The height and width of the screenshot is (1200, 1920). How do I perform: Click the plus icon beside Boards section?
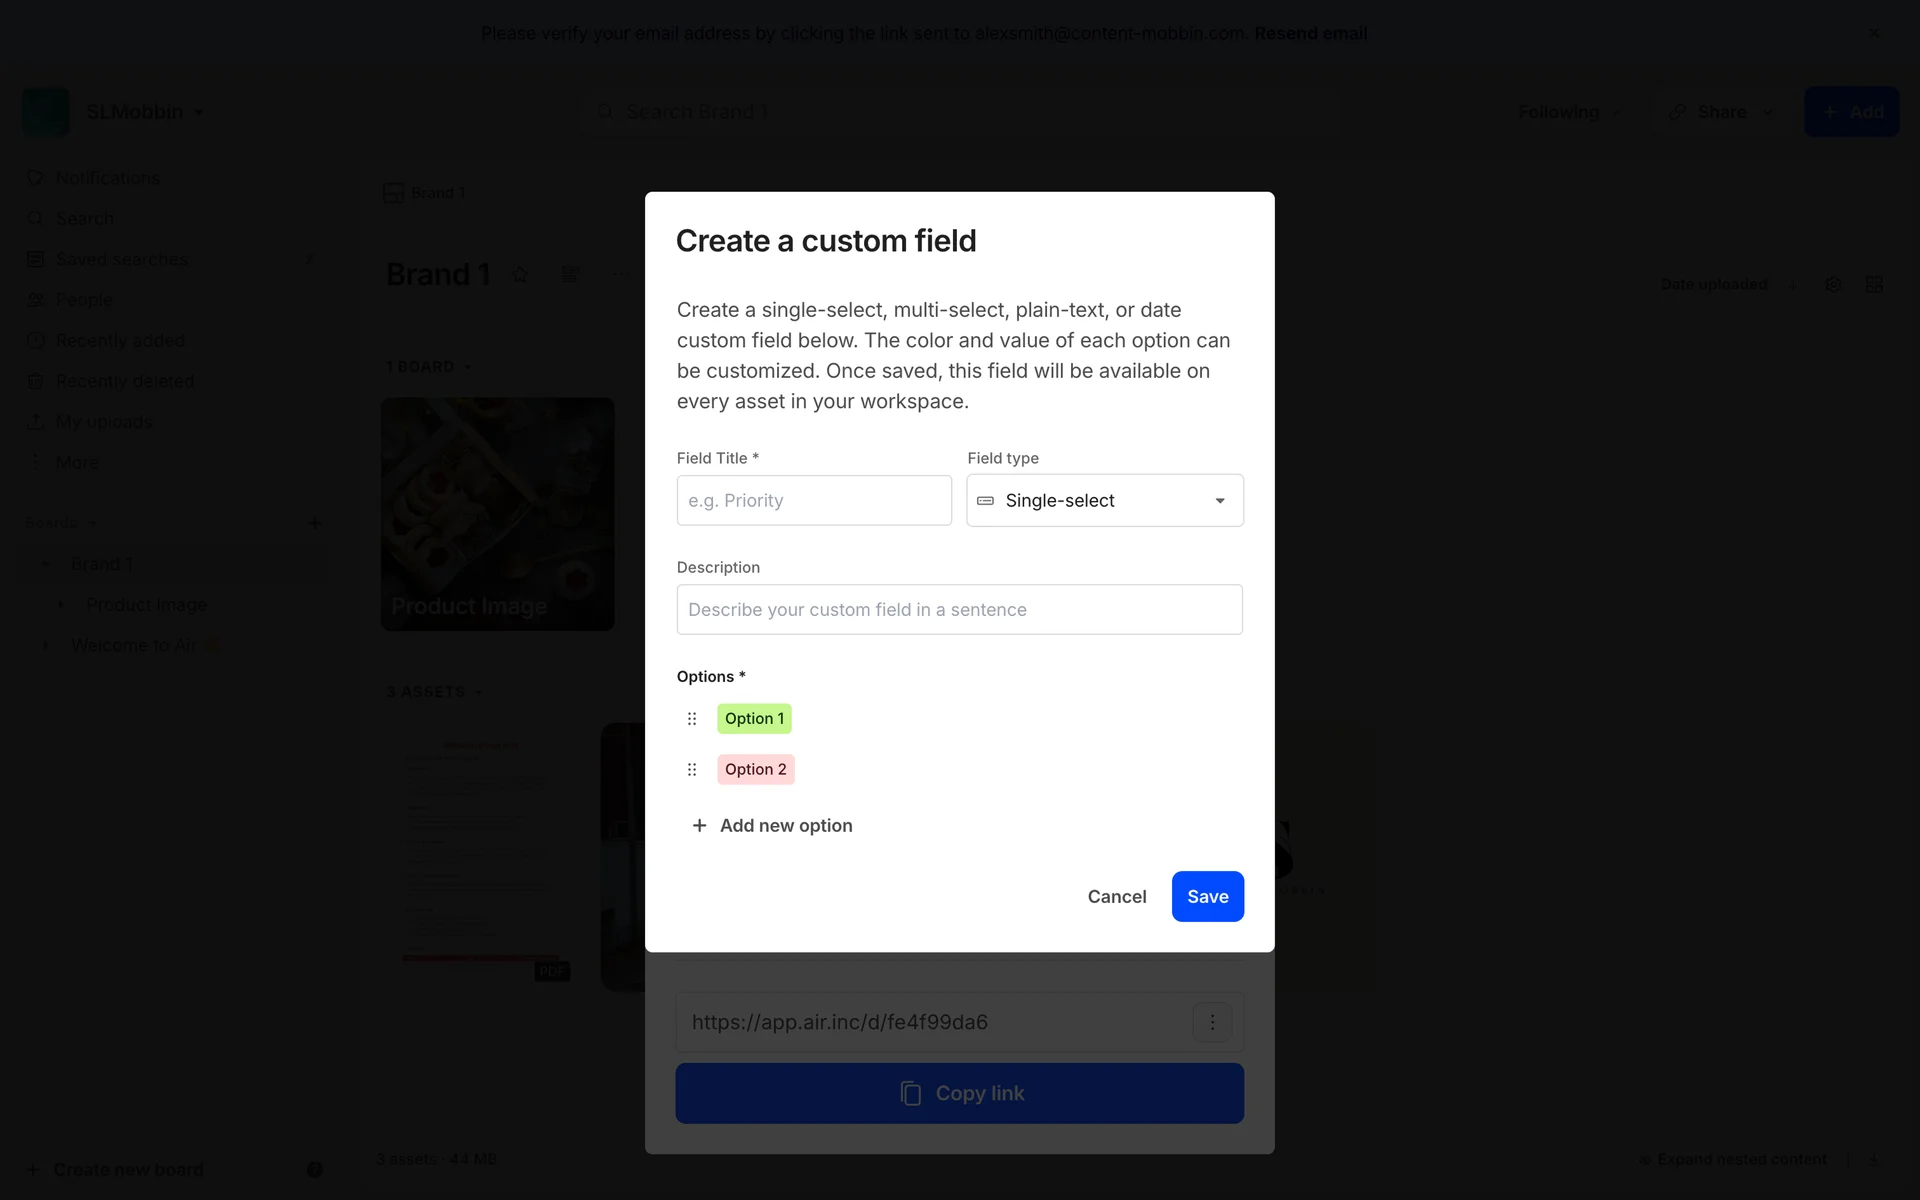(315, 523)
